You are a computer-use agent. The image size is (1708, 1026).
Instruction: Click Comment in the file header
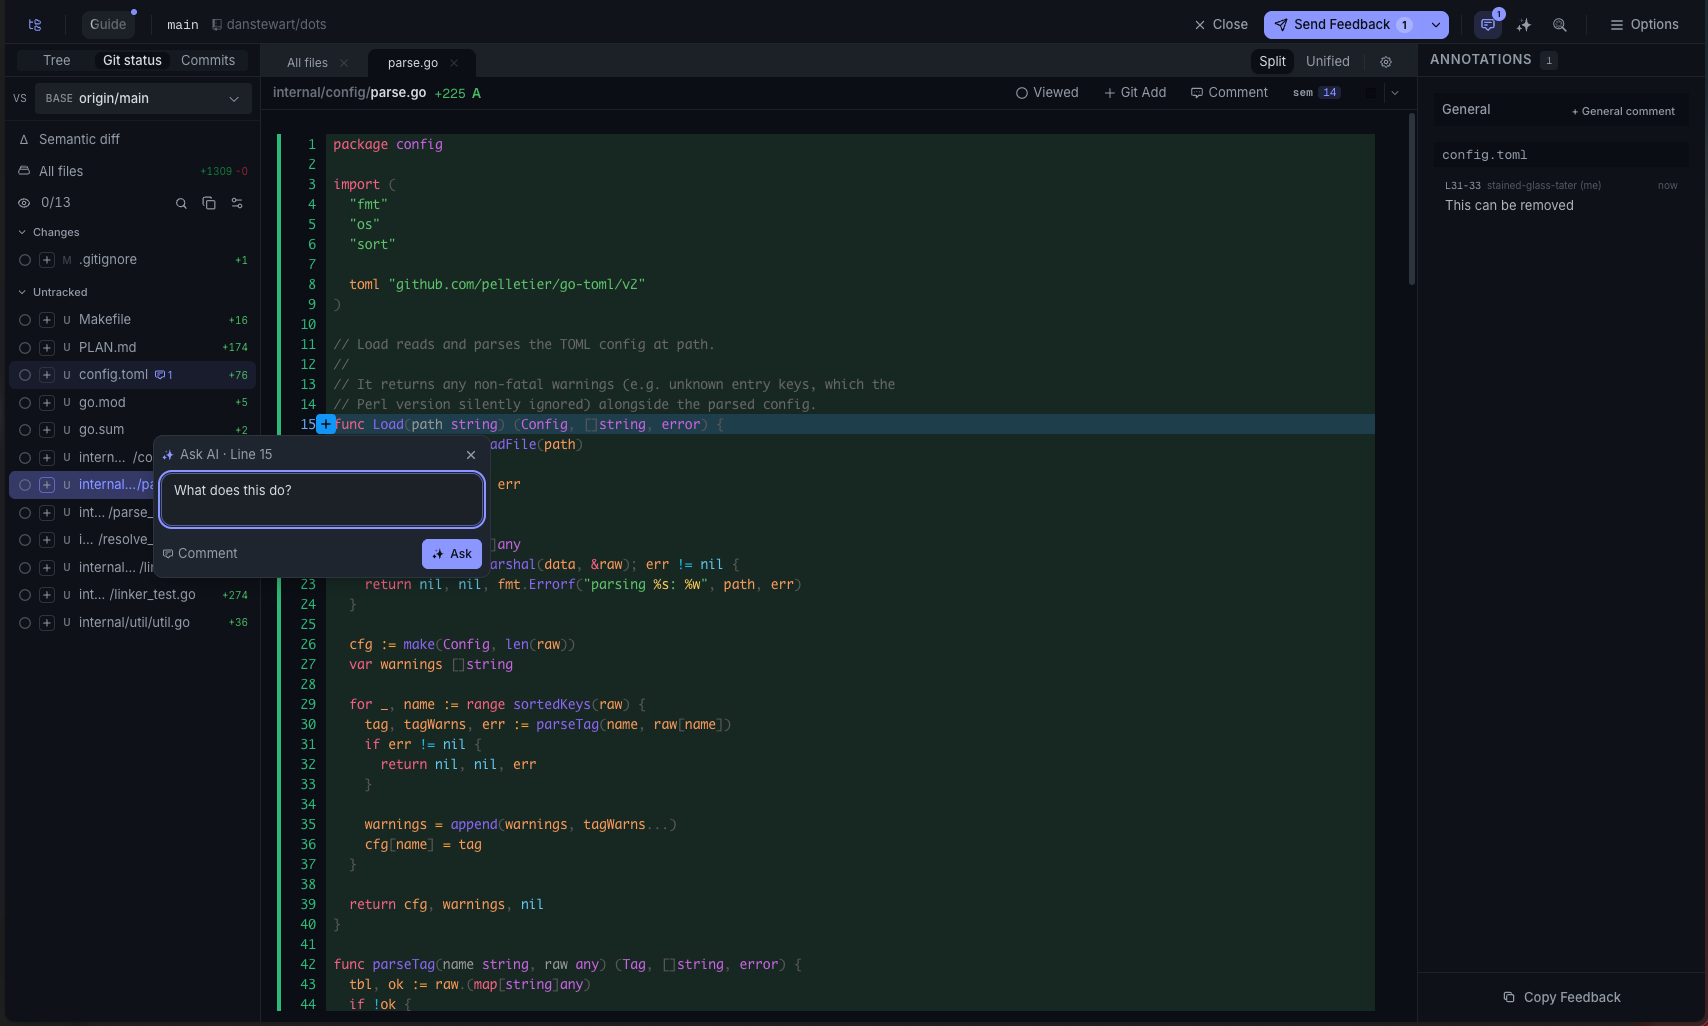point(1229,93)
